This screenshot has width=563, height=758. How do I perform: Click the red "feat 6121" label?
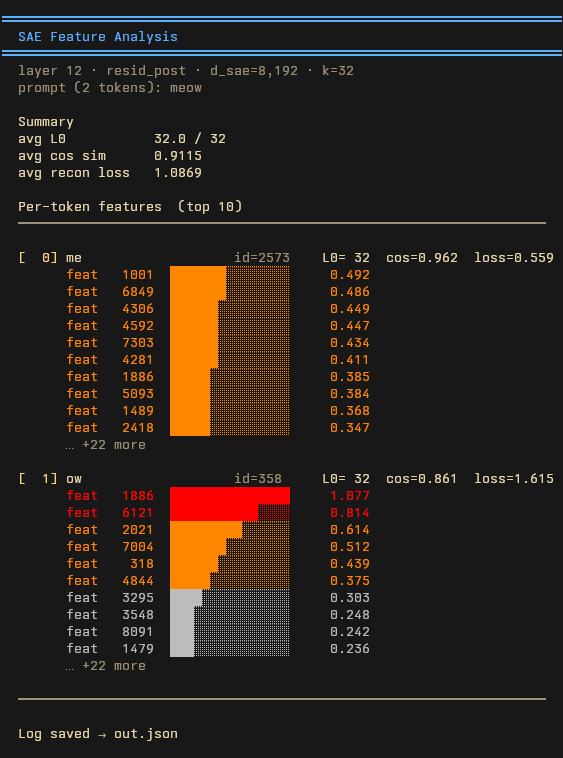(110, 513)
